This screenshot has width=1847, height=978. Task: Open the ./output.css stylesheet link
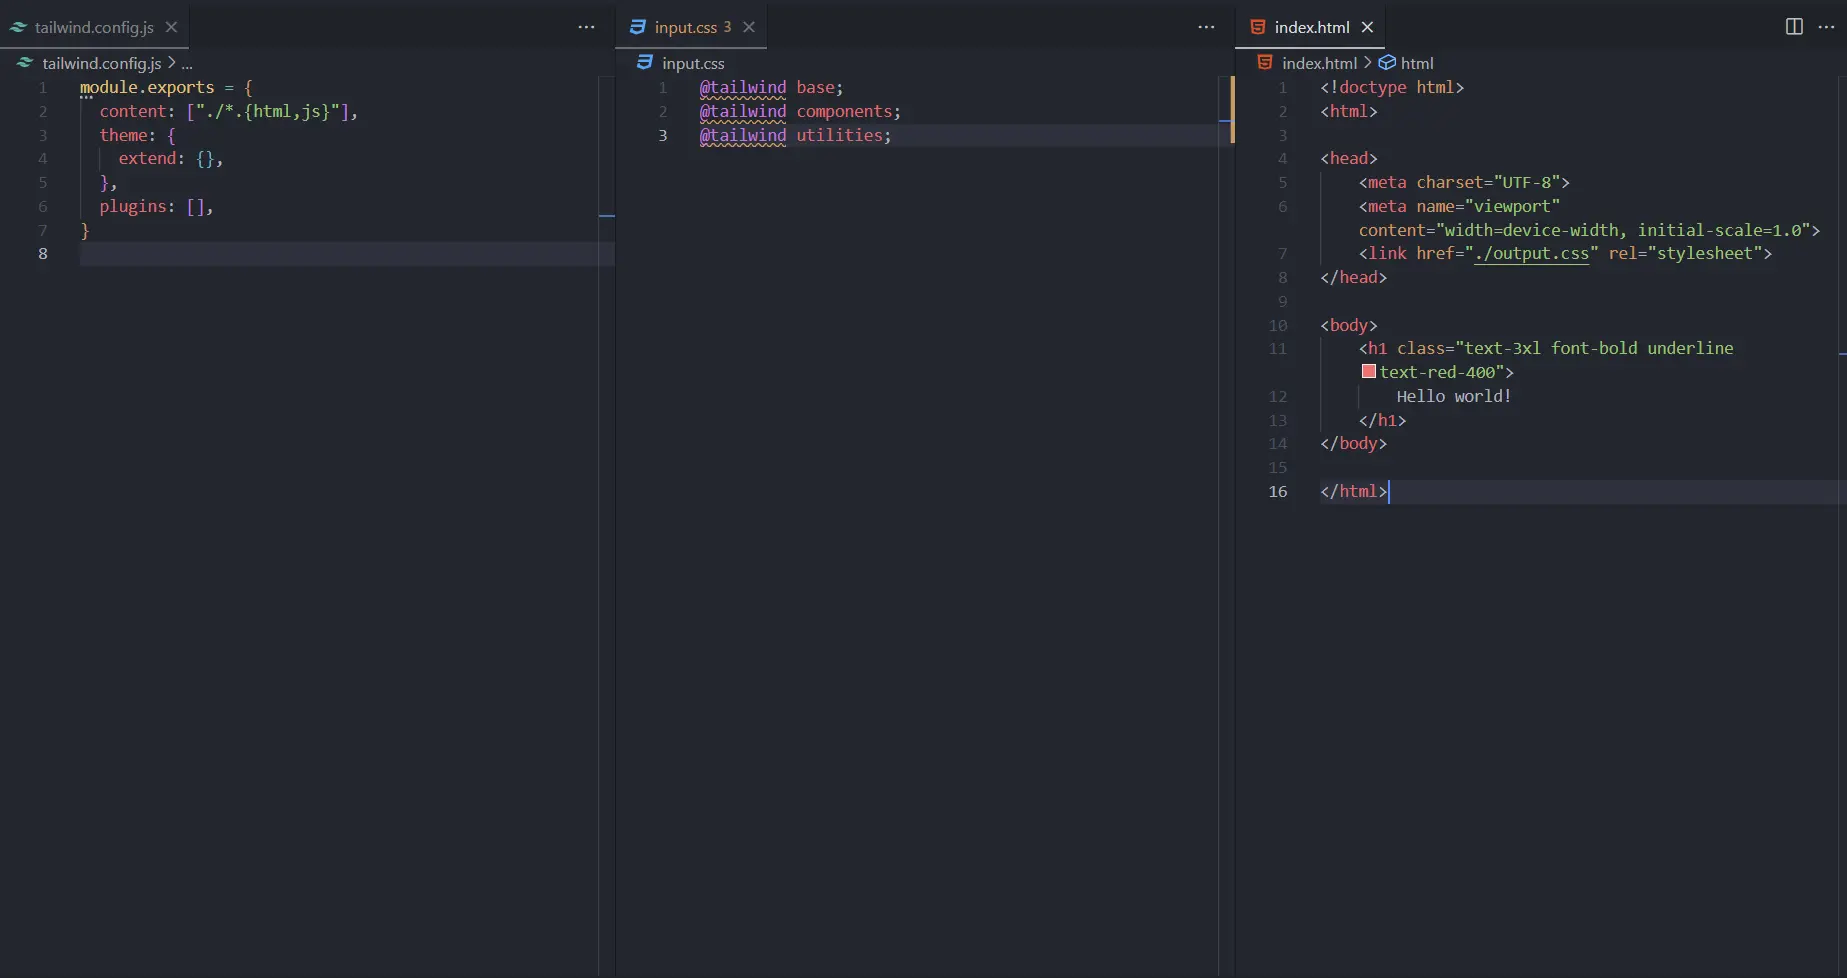(x=1532, y=254)
